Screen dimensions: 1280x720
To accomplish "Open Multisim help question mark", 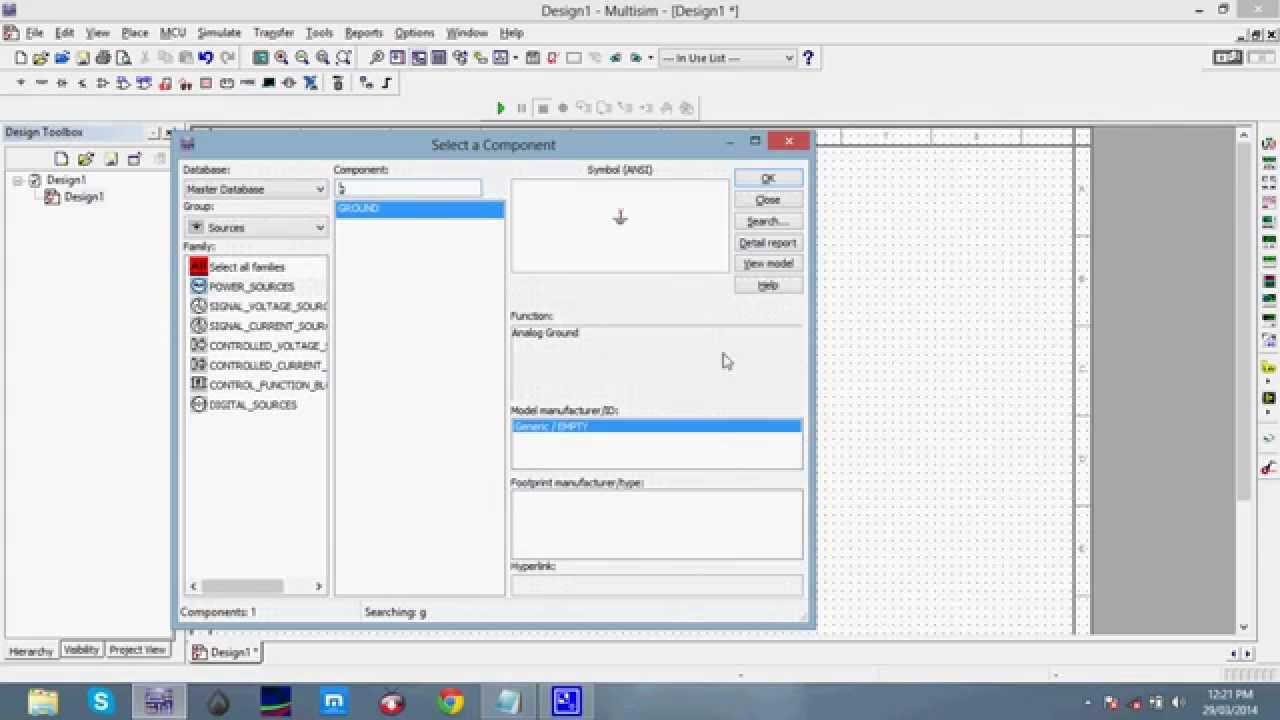I will pos(808,58).
